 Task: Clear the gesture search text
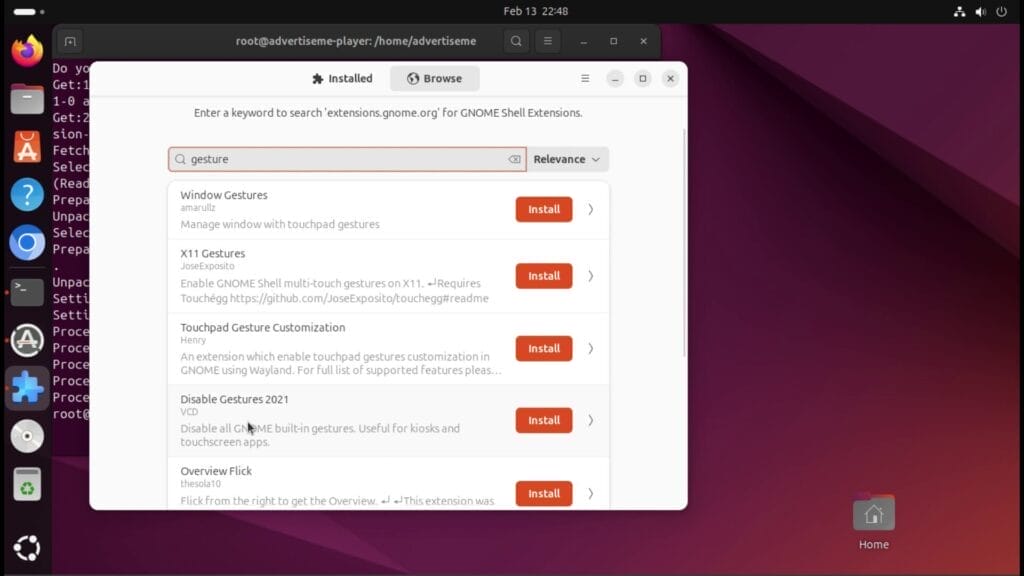pyautogui.click(x=515, y=159)
